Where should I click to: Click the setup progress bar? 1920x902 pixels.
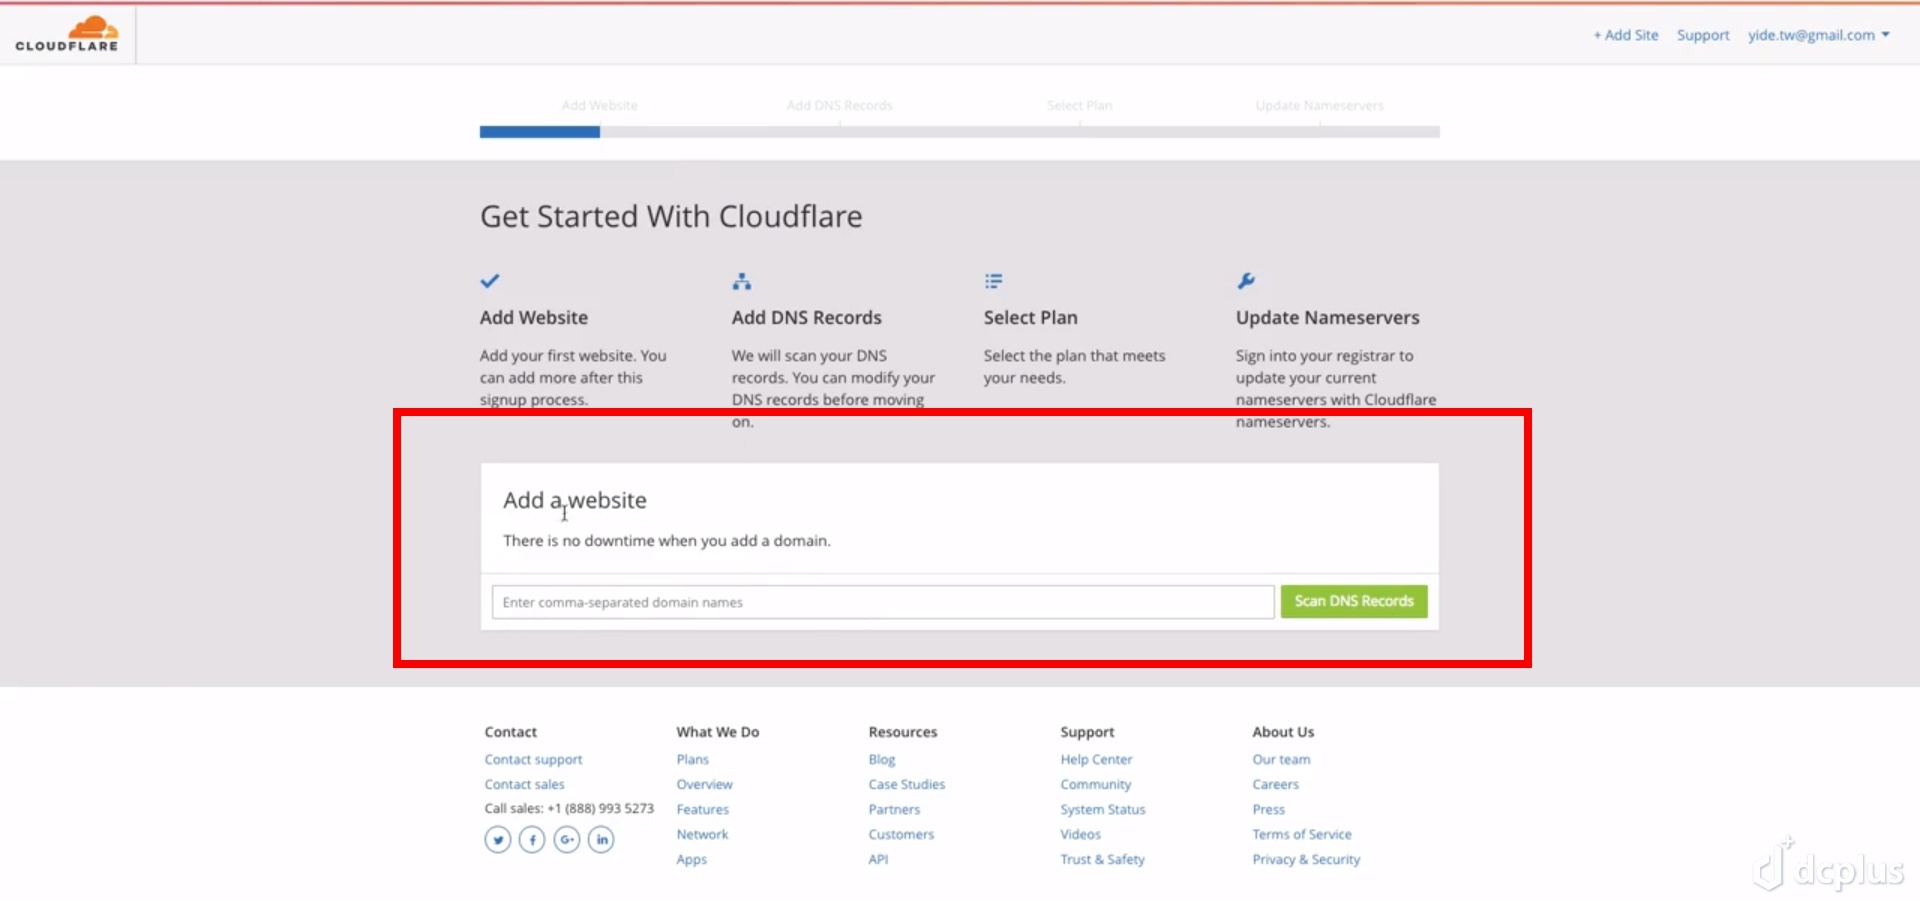point(959,132)
